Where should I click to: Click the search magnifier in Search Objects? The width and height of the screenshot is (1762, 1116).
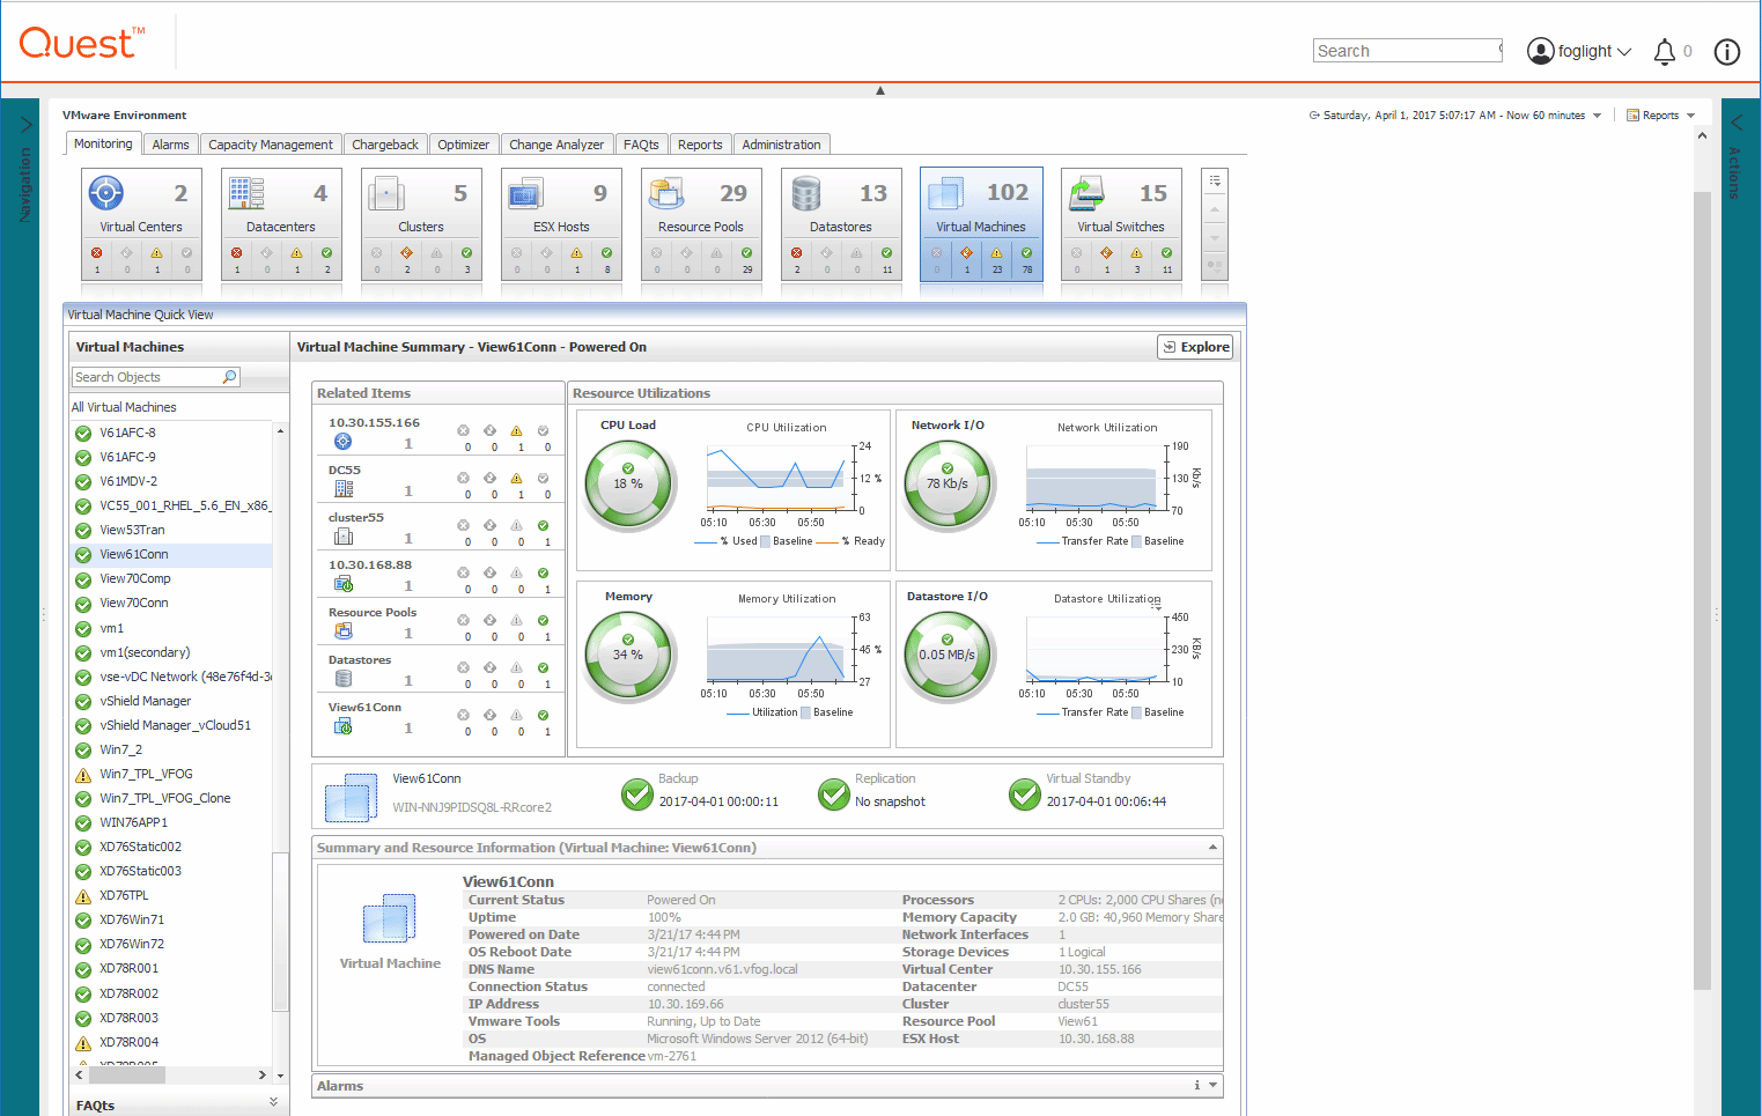tap(229, 377)
